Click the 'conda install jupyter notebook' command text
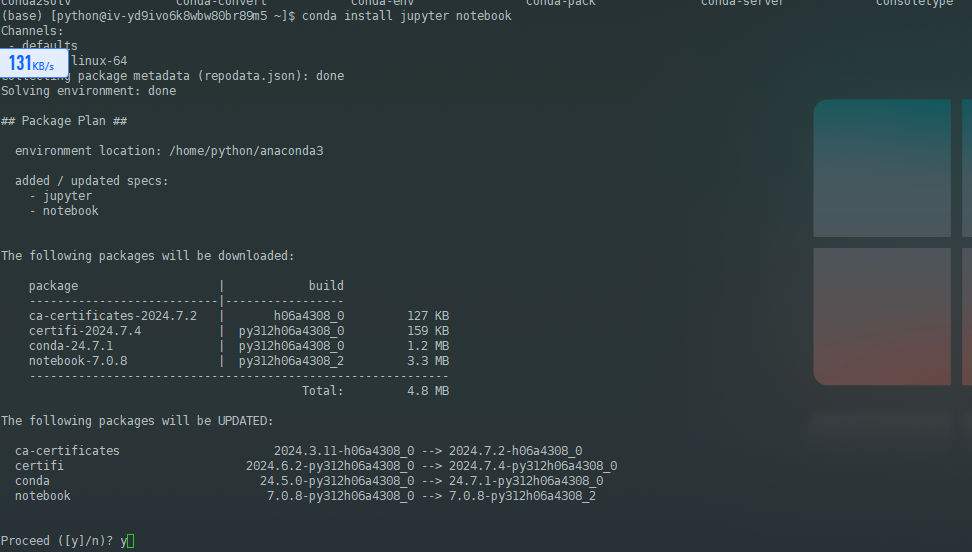 click(407, 16)
